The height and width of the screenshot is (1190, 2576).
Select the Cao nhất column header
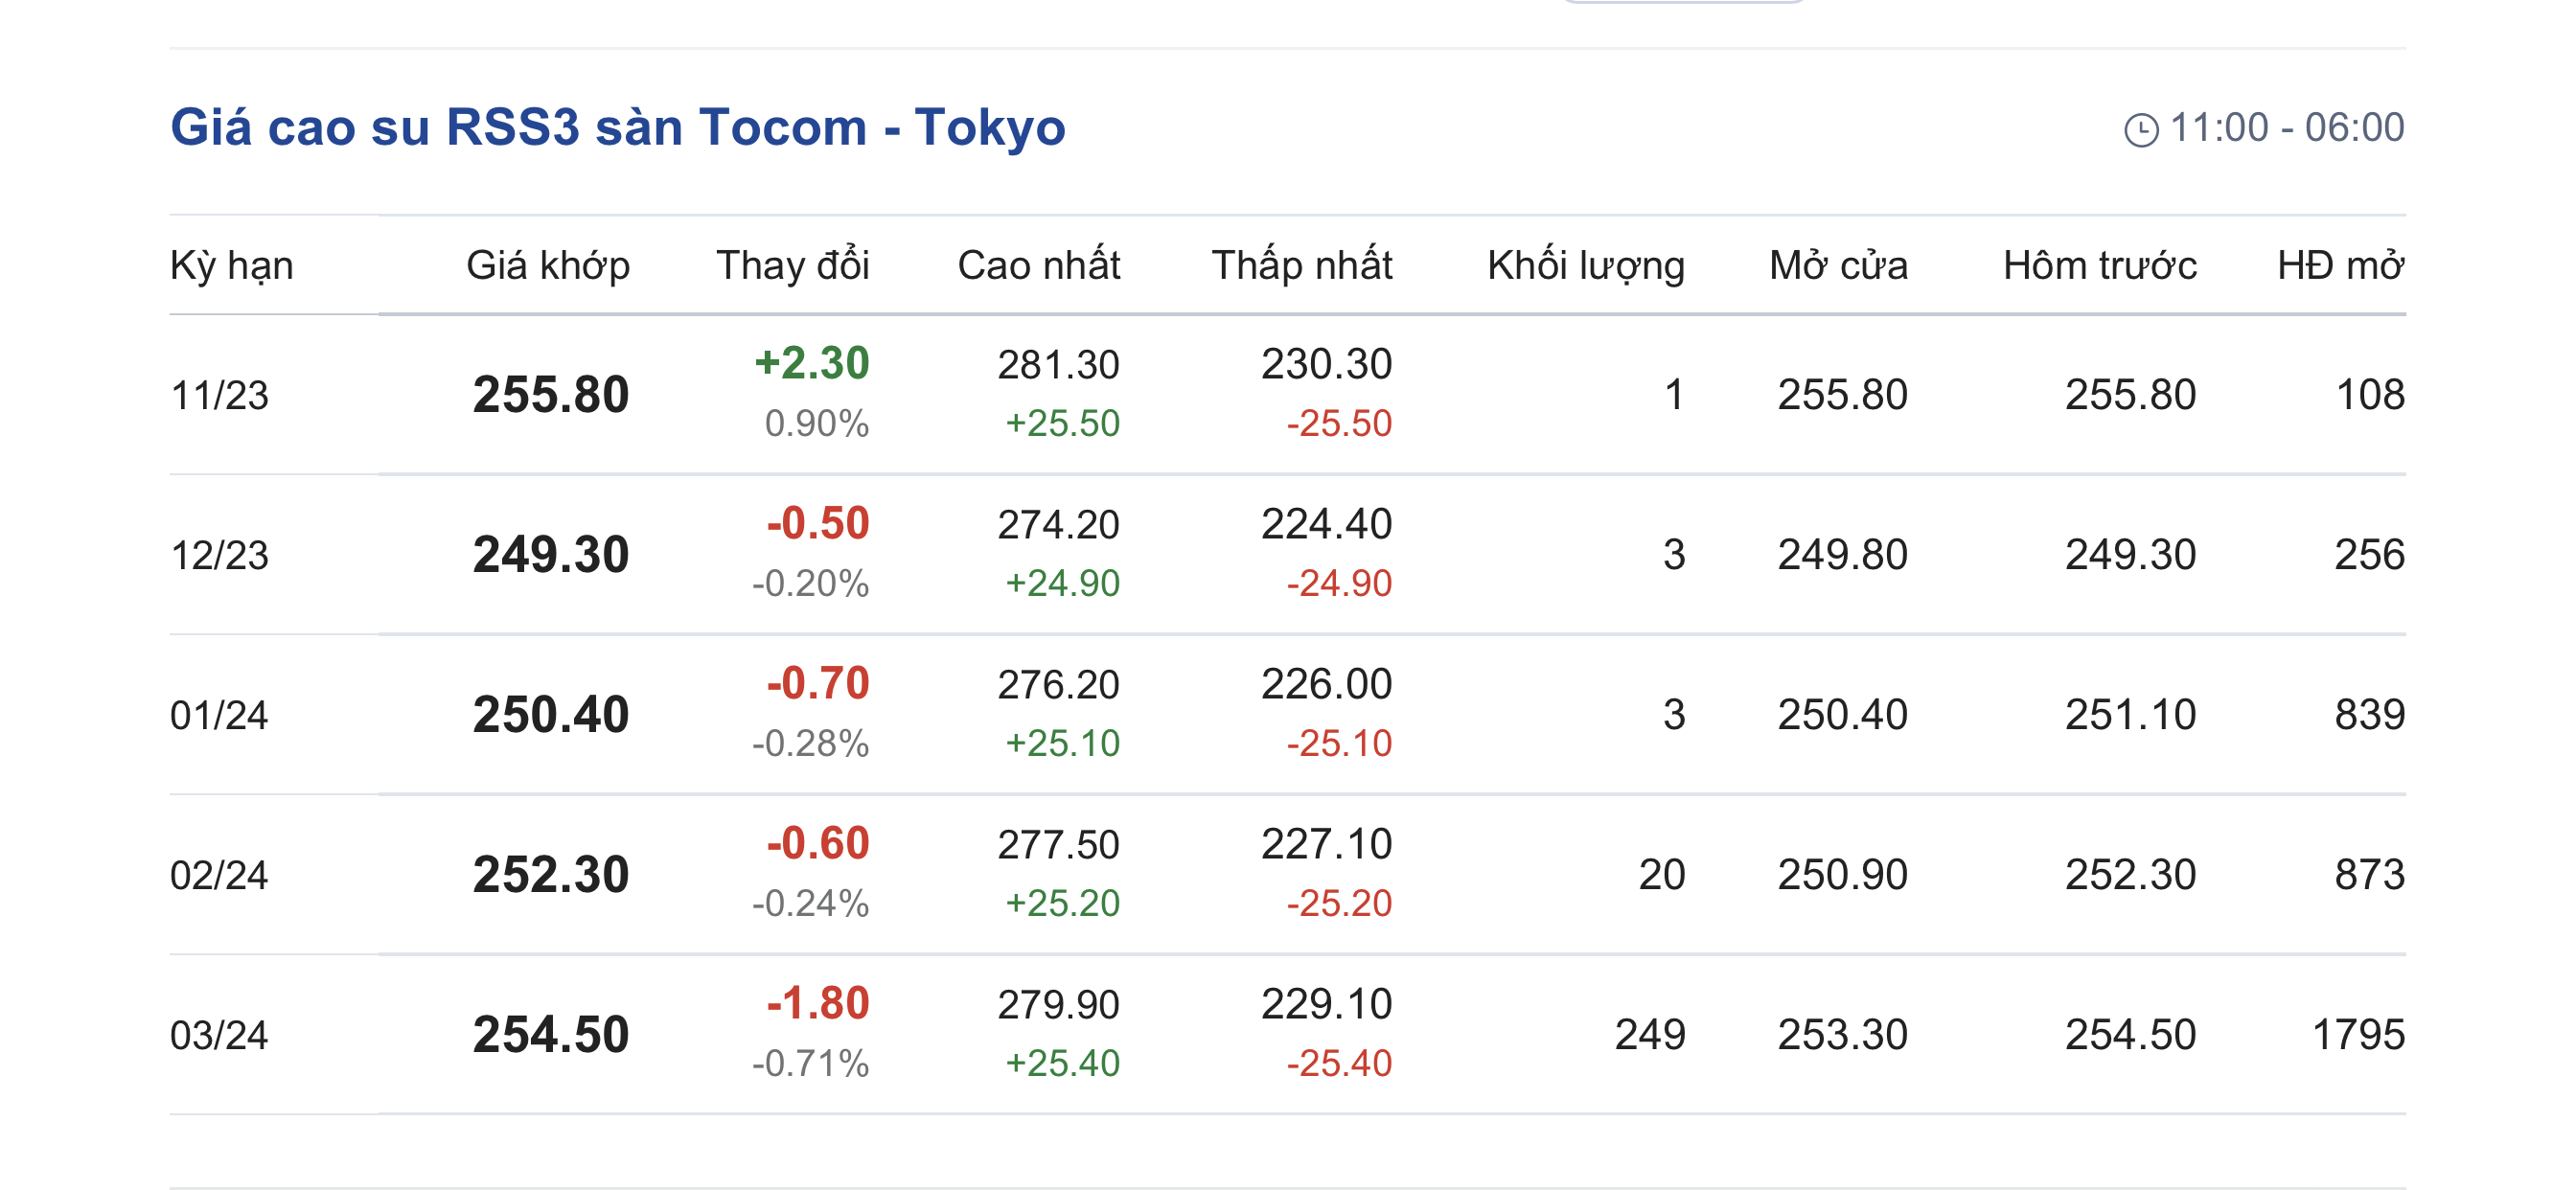coord(1039,266)
